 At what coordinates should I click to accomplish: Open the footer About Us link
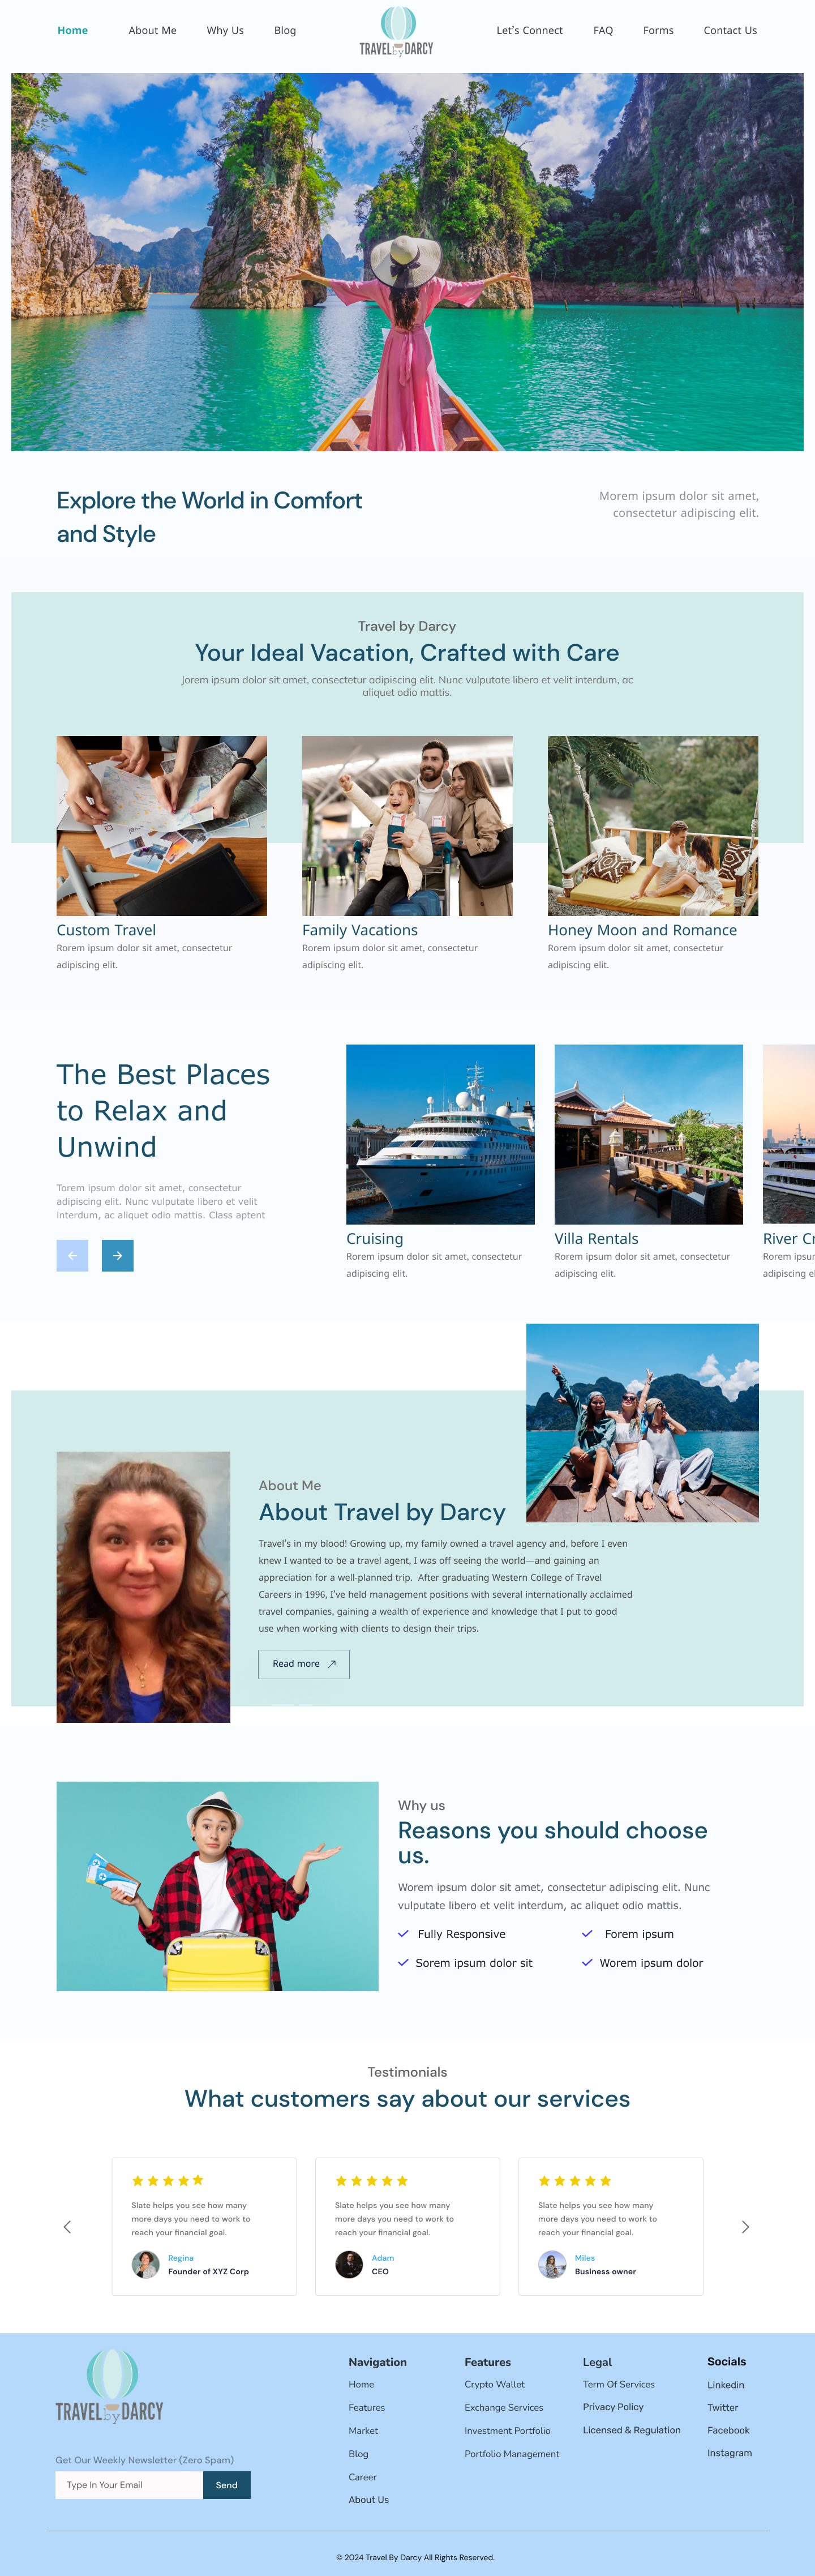(x=369, y=2500)
